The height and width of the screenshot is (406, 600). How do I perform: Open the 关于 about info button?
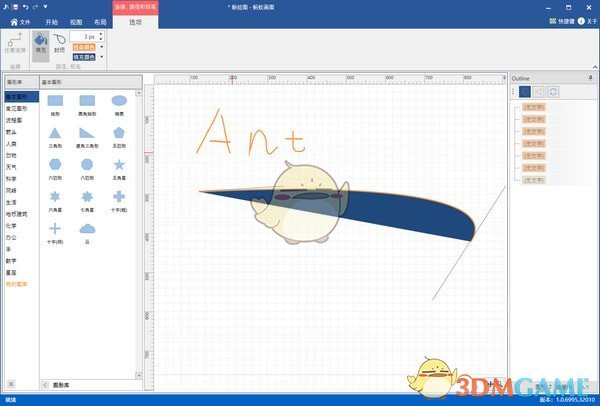587,21
